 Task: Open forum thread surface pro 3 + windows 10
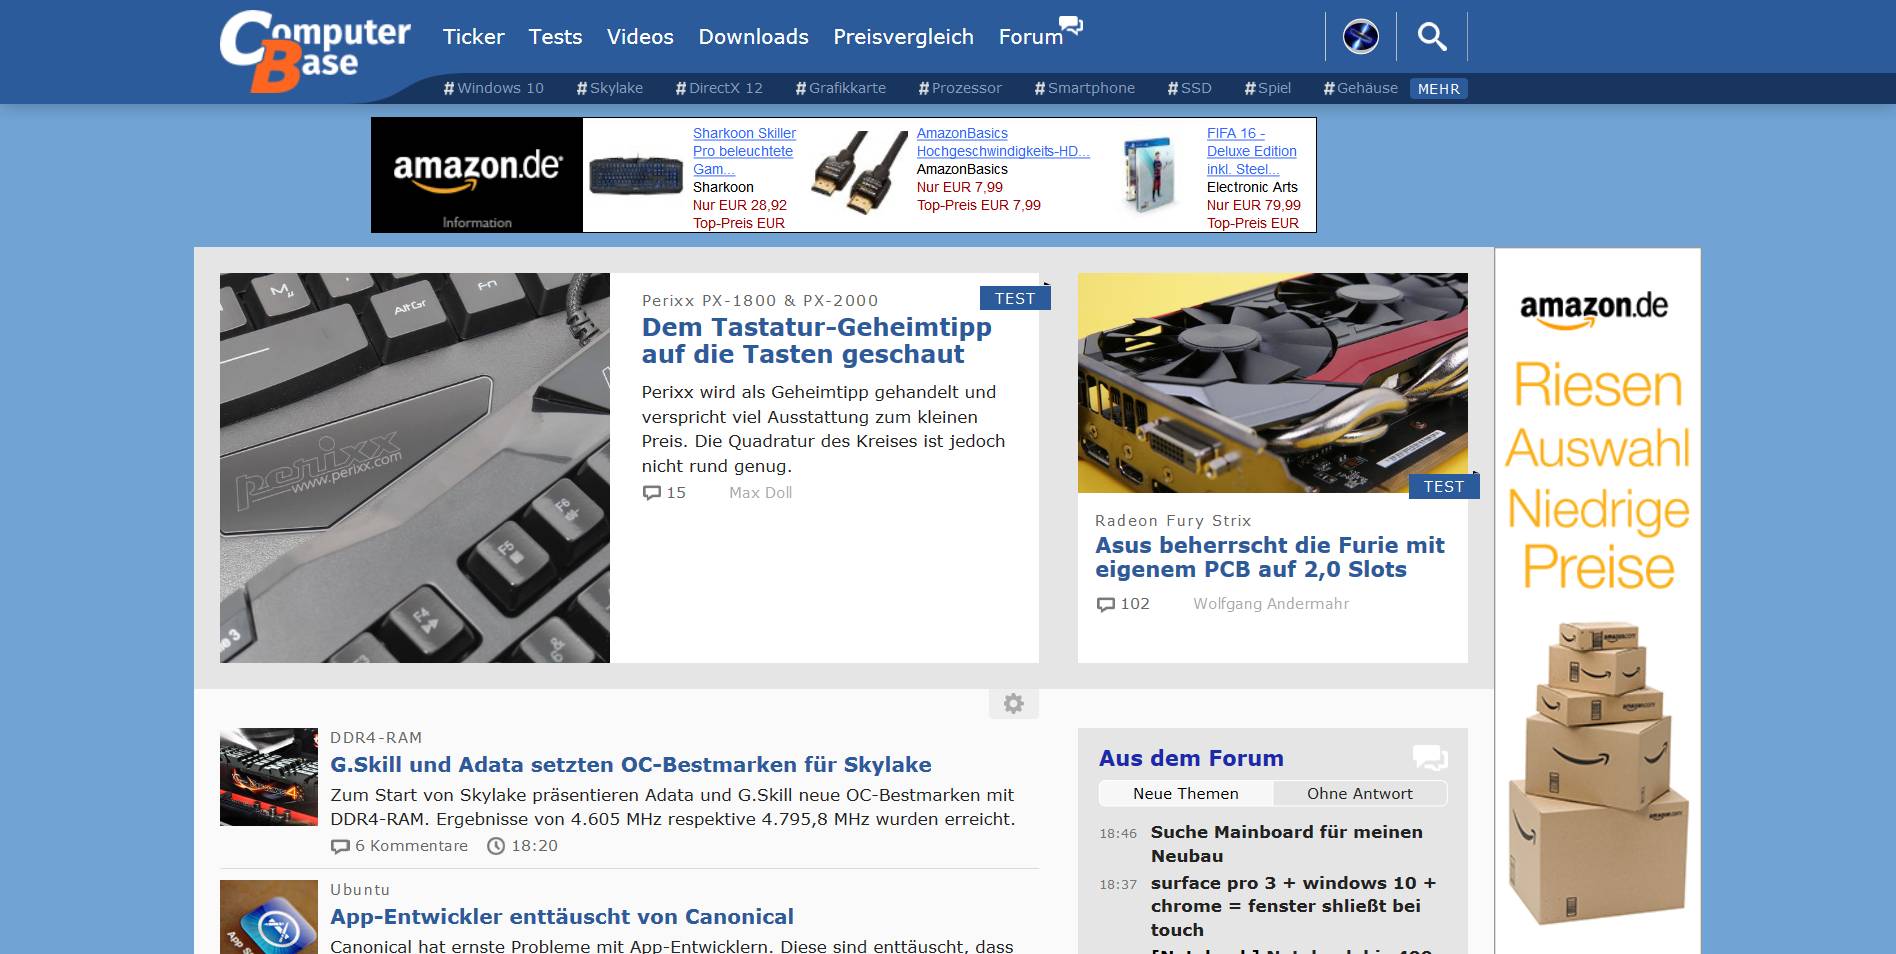(x=1293, y=906)
